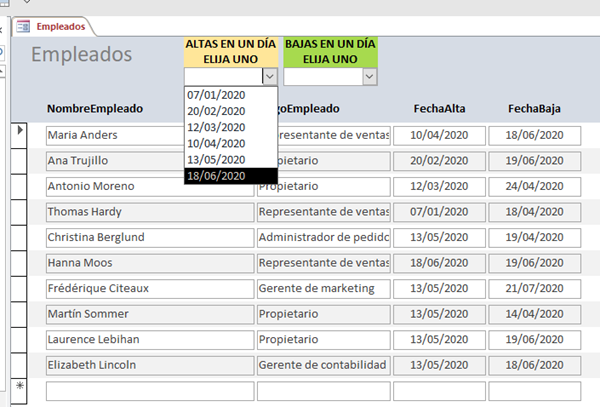Click the Martín Sommer name field
The height and width of the screenshot is (407, 600).
coord(150,314)
